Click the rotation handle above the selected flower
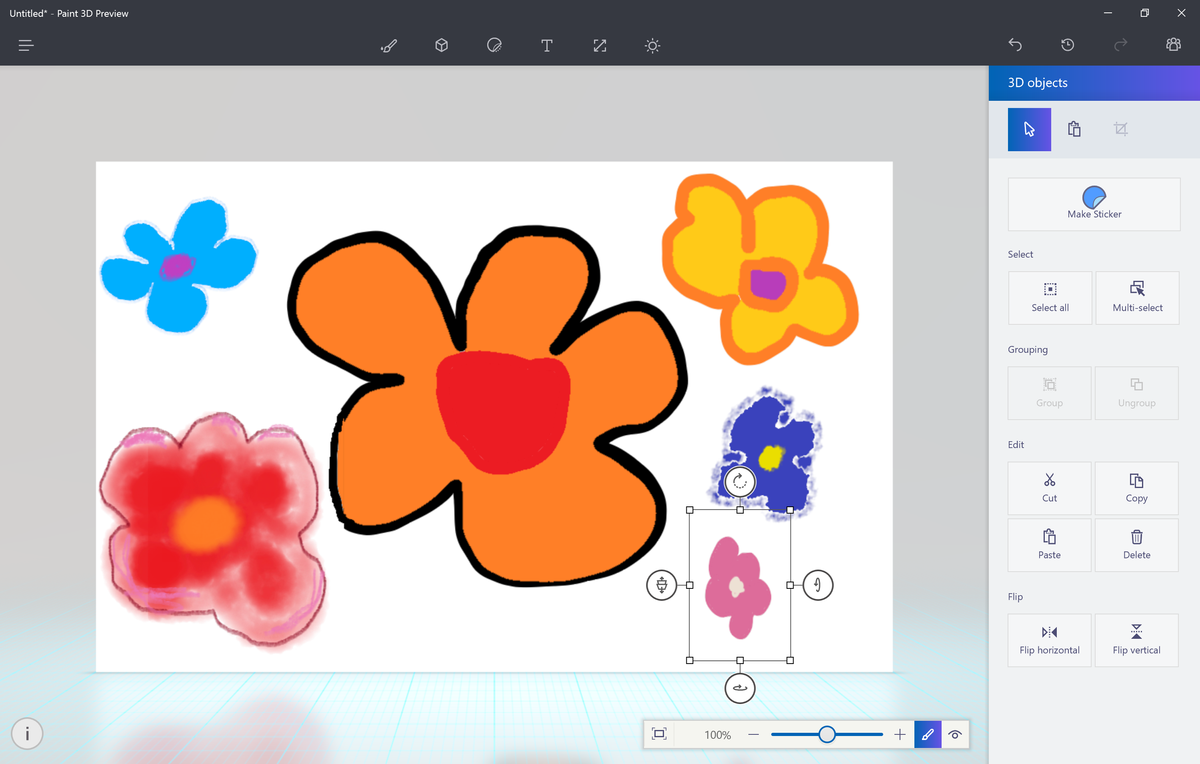The height and width of the screenshot is (764, 1200). tap(739, 481)
